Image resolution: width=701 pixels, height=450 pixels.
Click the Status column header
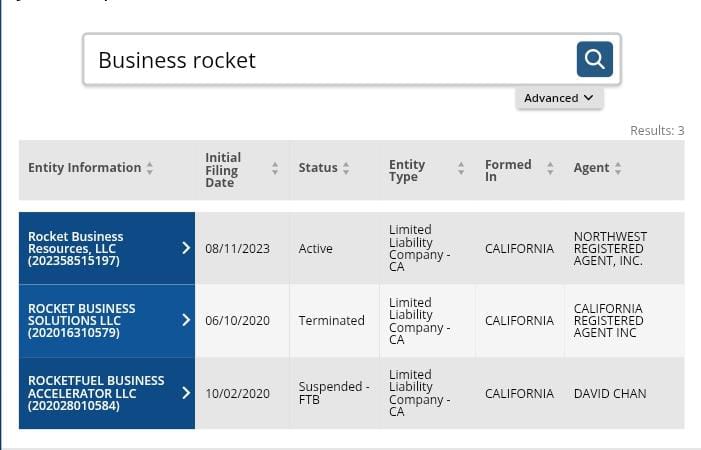click(318, 168)
